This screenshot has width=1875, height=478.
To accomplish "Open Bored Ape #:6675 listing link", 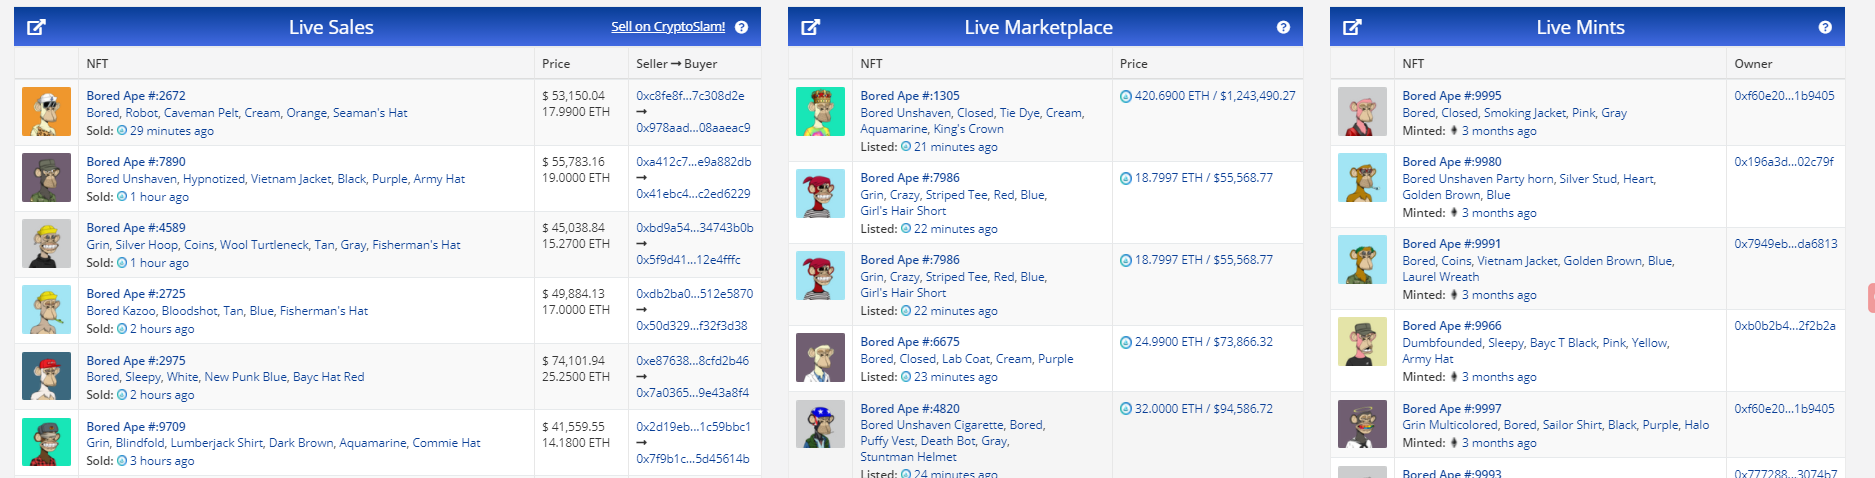I will coord(910,342).
